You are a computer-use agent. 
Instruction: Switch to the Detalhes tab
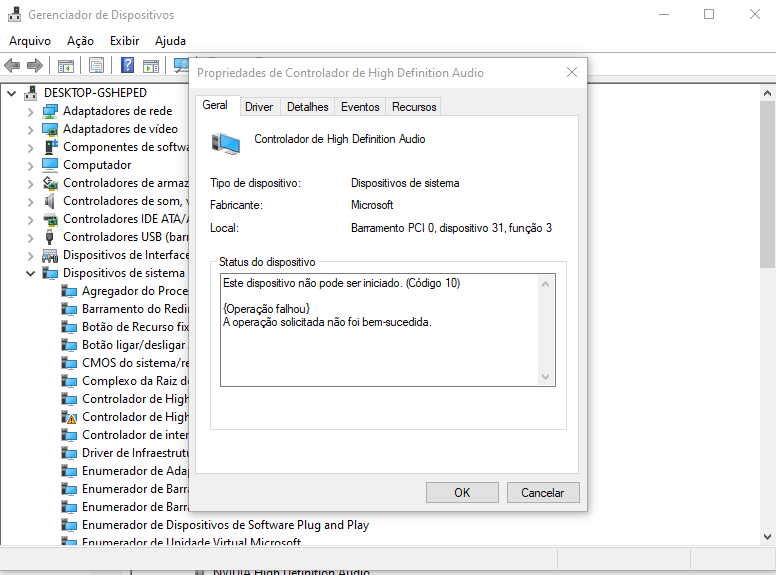click(307, 107)
